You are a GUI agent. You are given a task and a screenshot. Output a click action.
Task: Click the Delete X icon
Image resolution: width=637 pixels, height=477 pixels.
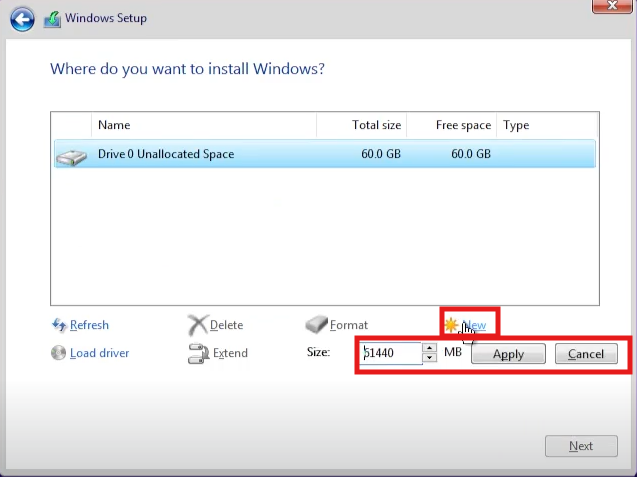pos(198,325)
